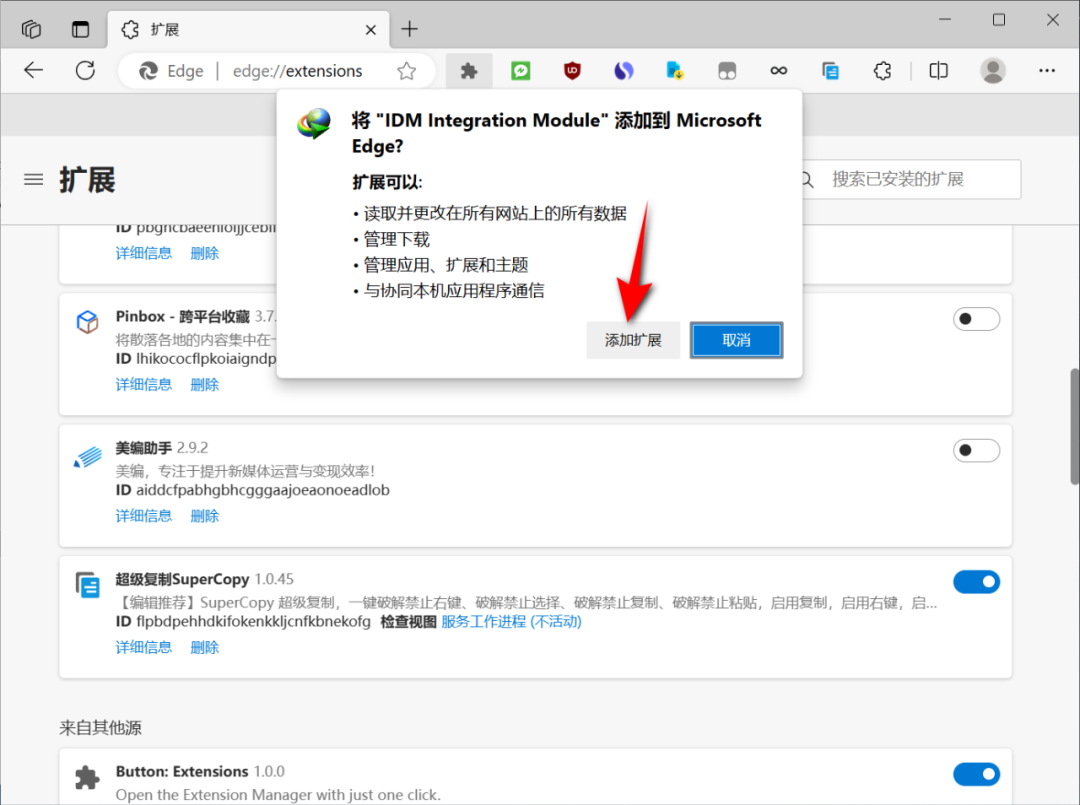
Task: Click the 超级复制SuperCopy list icon
Action: tap(87, 585)
